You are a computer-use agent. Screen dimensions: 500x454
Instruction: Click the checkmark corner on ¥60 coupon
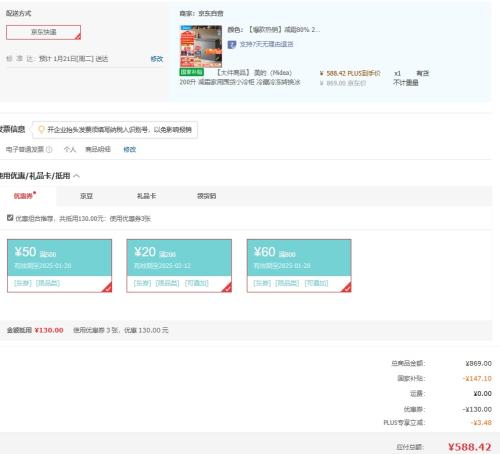[347, 288]
